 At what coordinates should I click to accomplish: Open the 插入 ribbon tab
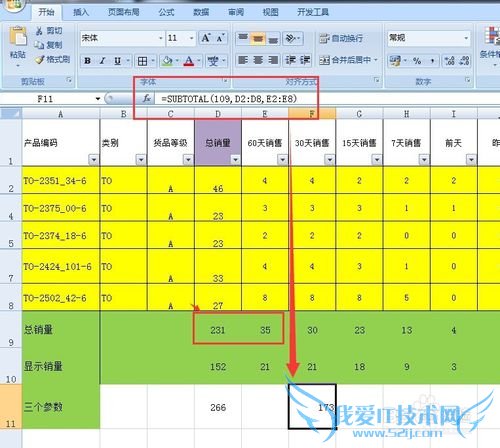pyautogui.click(x=81, y=12)
